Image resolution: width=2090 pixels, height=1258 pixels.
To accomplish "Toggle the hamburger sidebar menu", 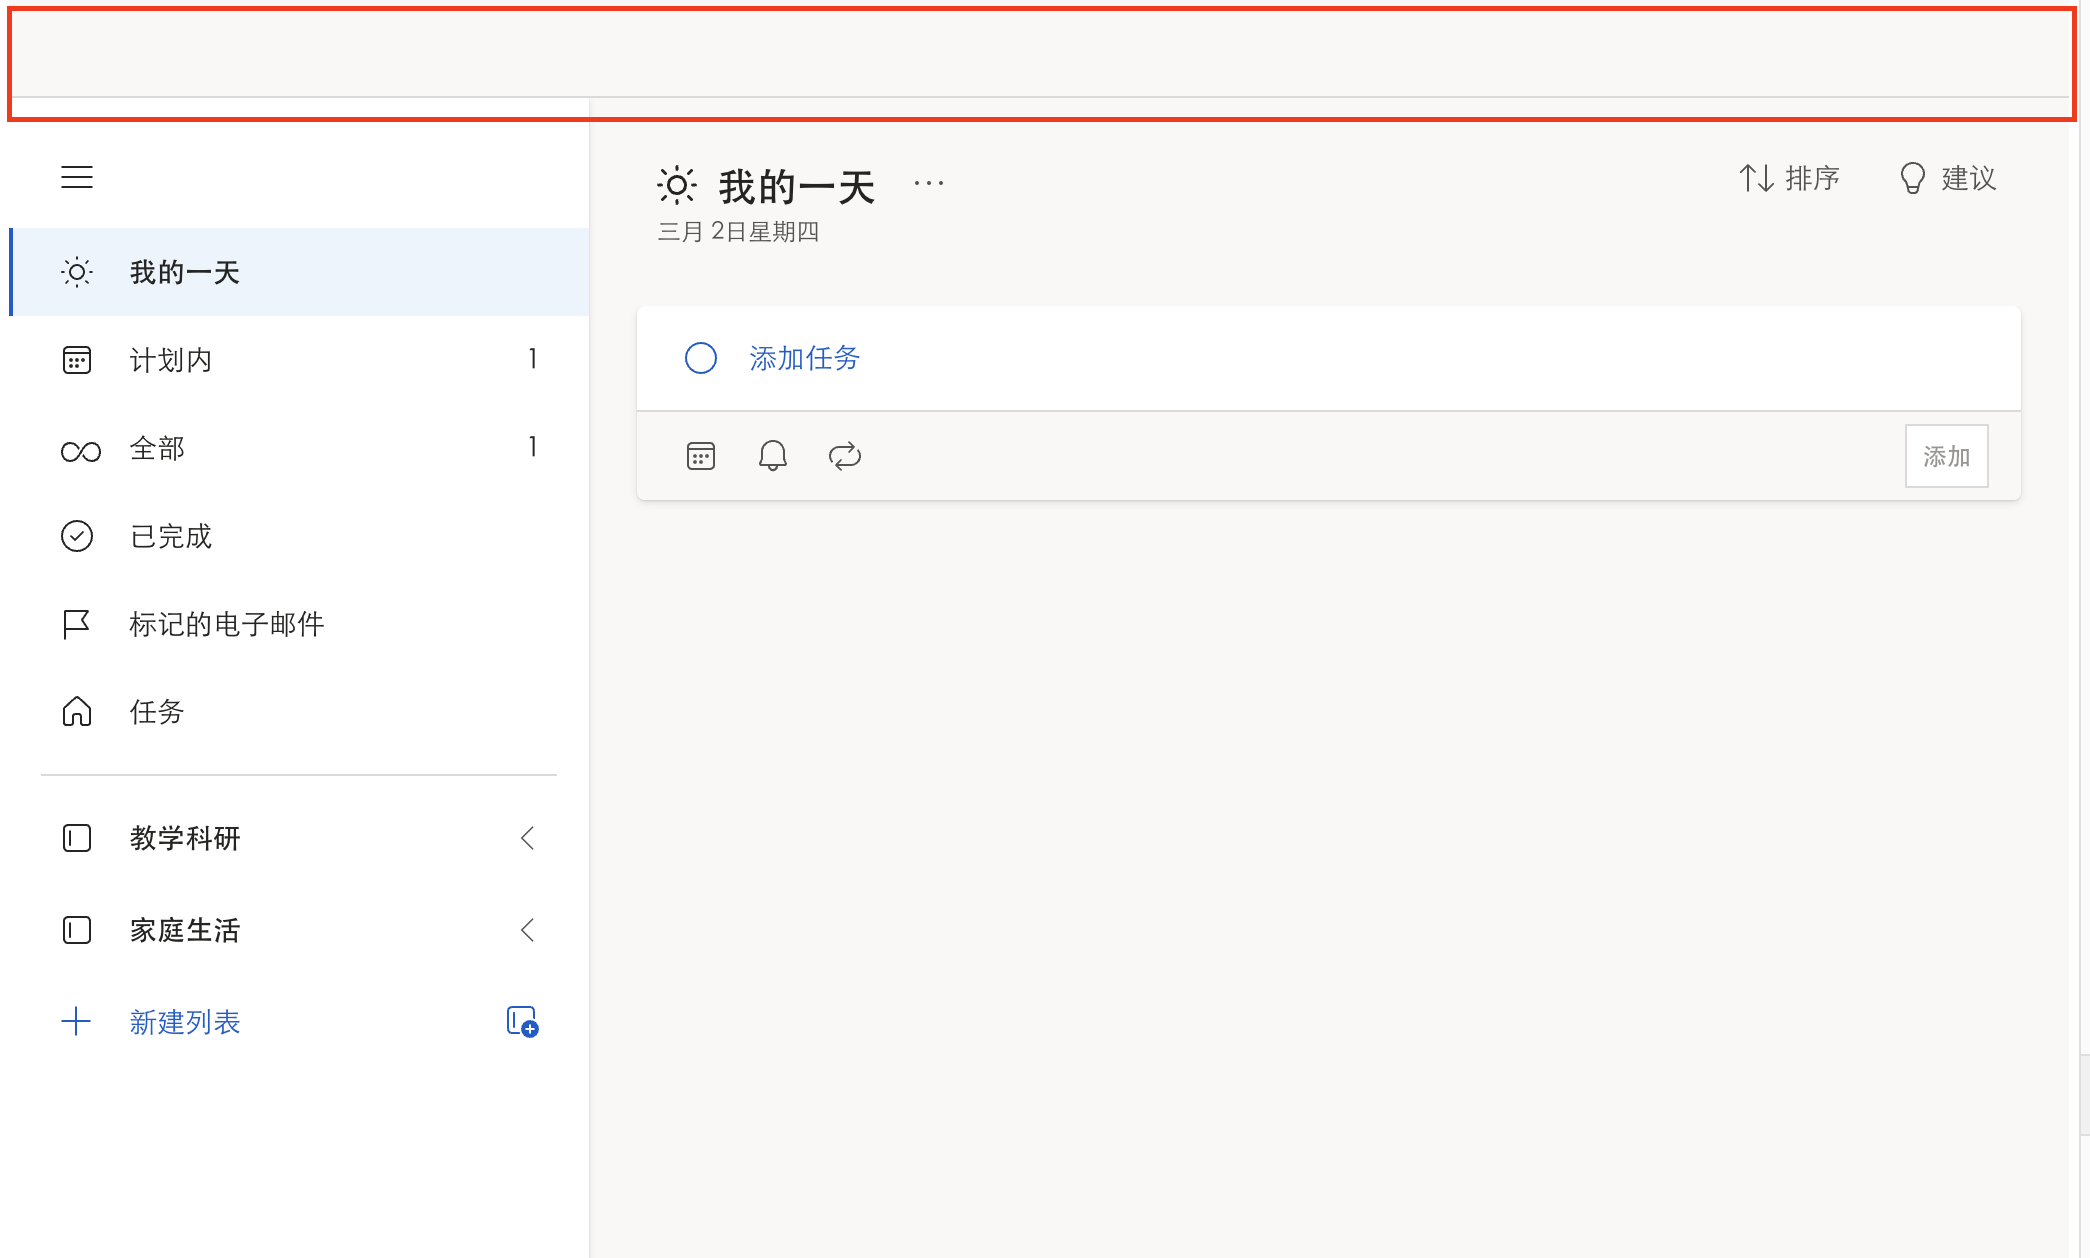I will [77, 177].
